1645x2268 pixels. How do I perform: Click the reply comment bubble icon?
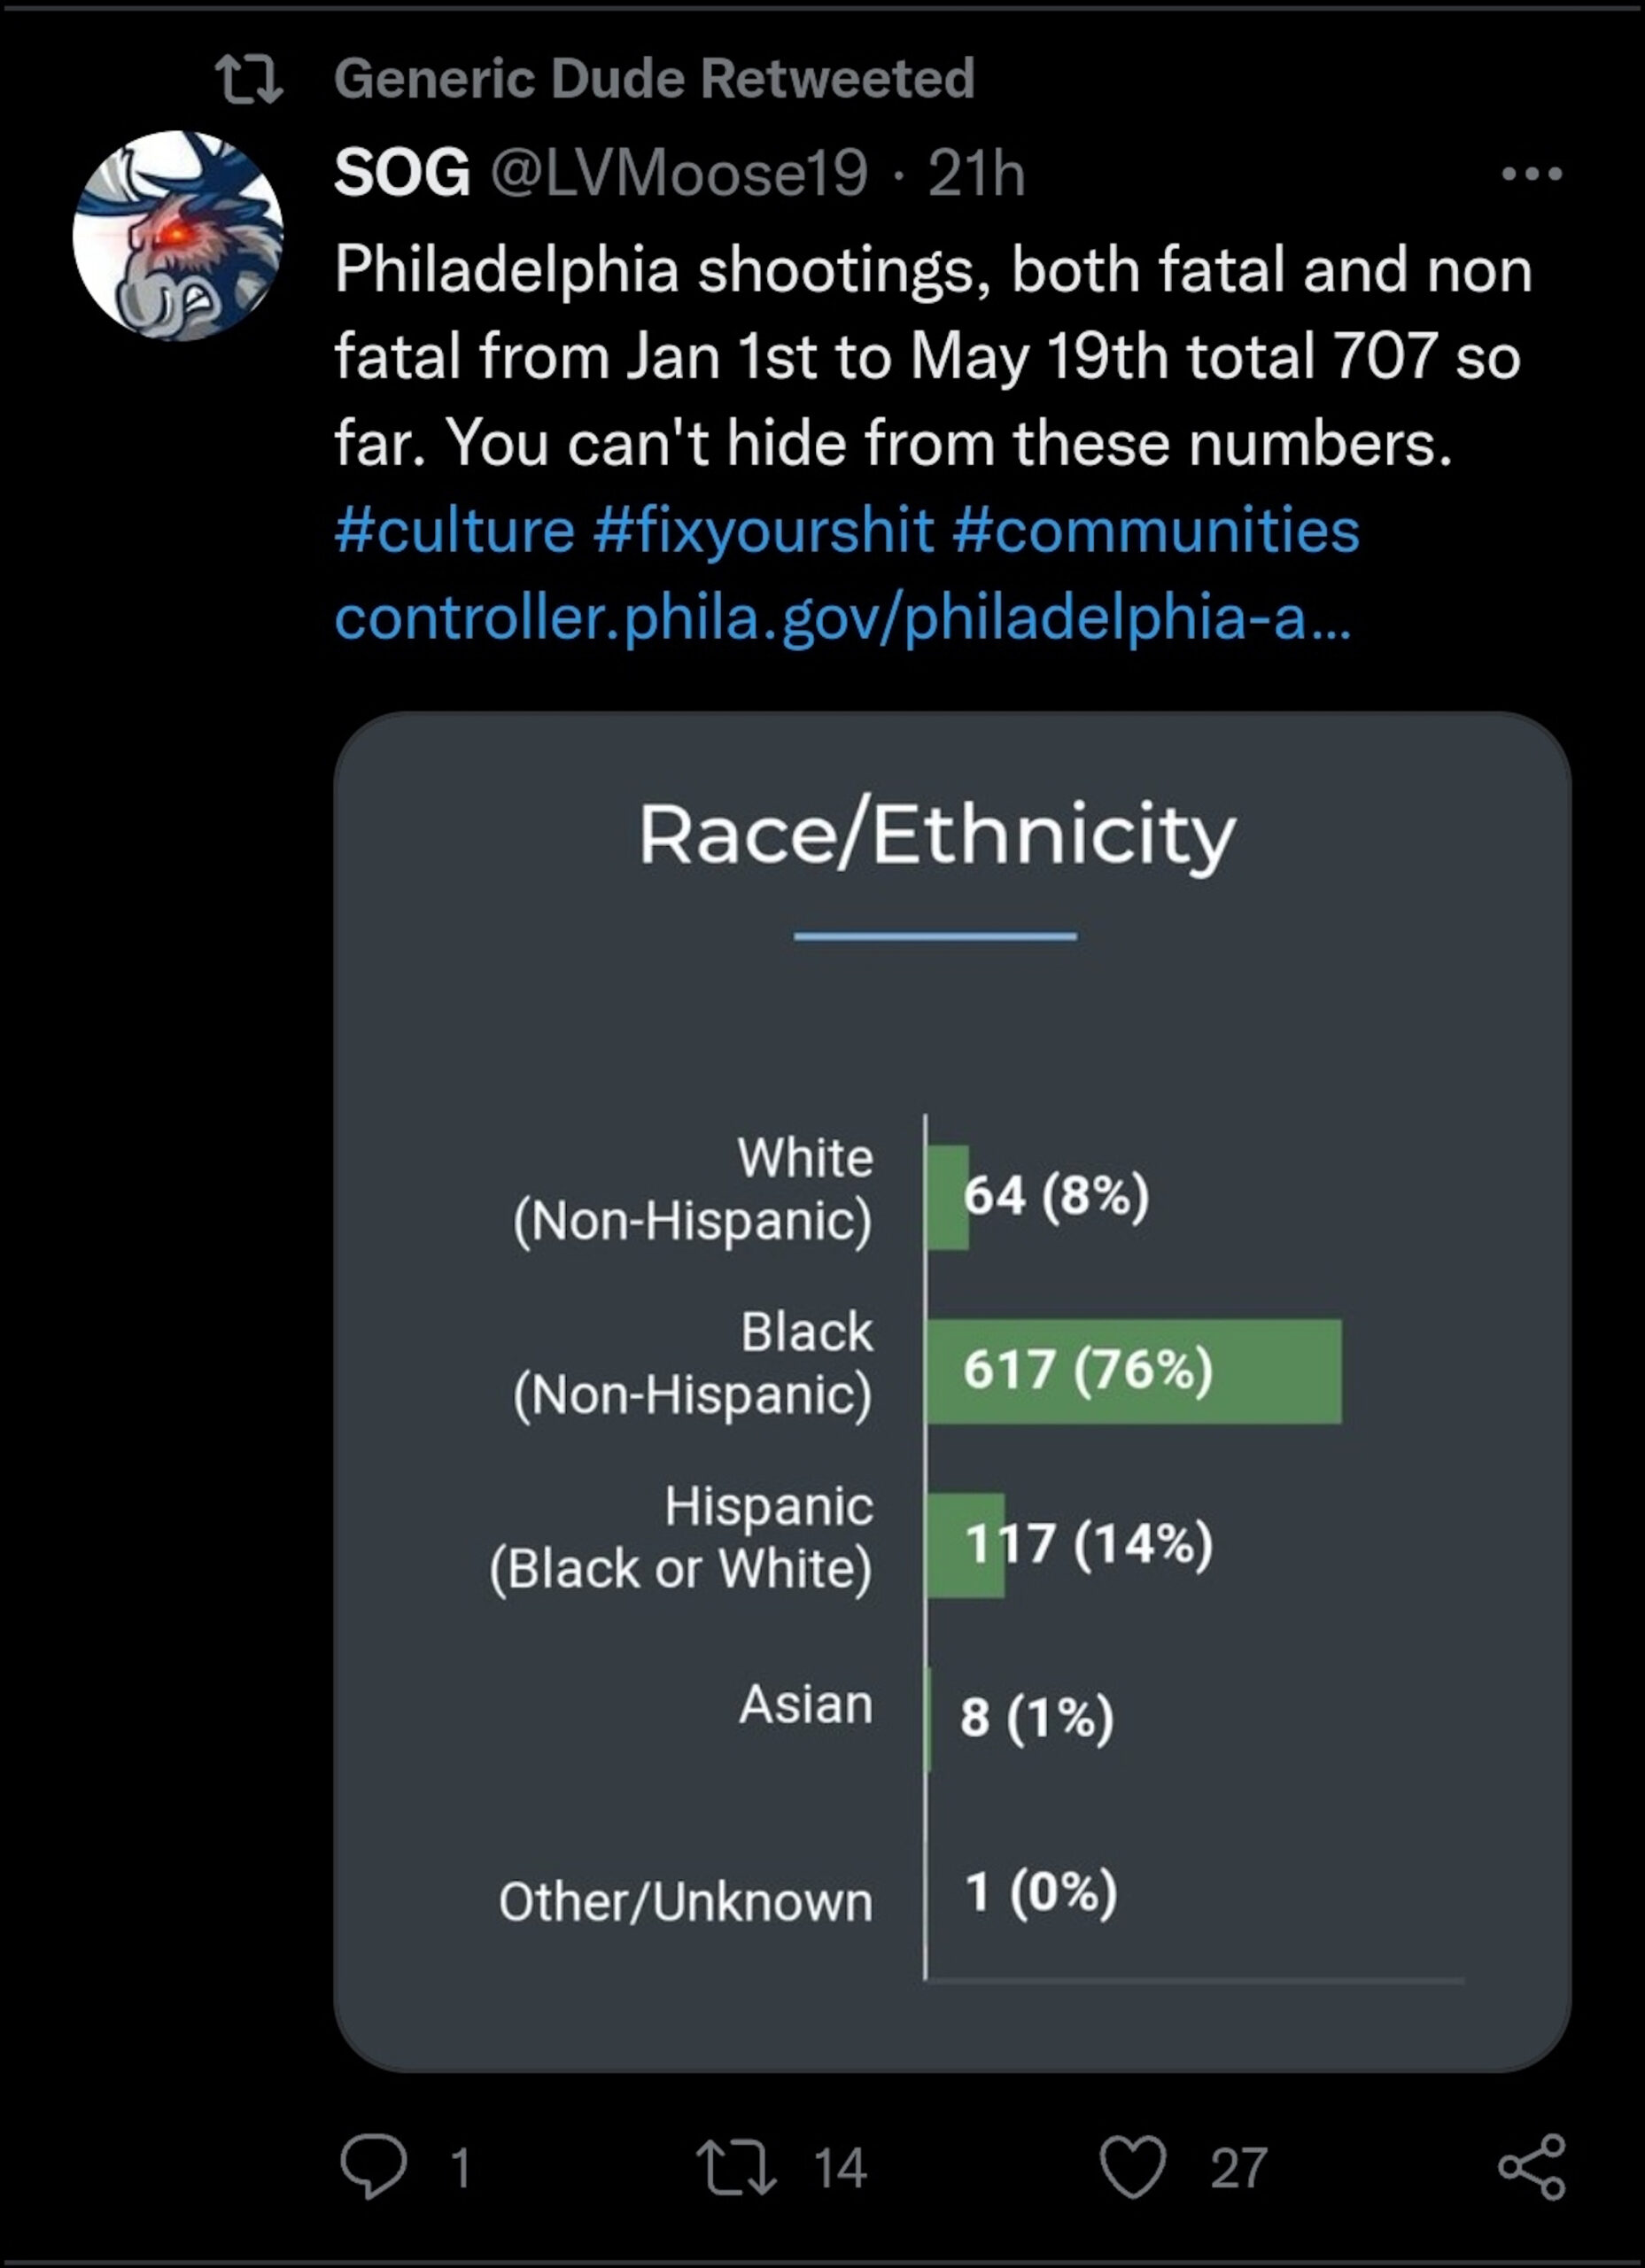[x=374, y=2165]
